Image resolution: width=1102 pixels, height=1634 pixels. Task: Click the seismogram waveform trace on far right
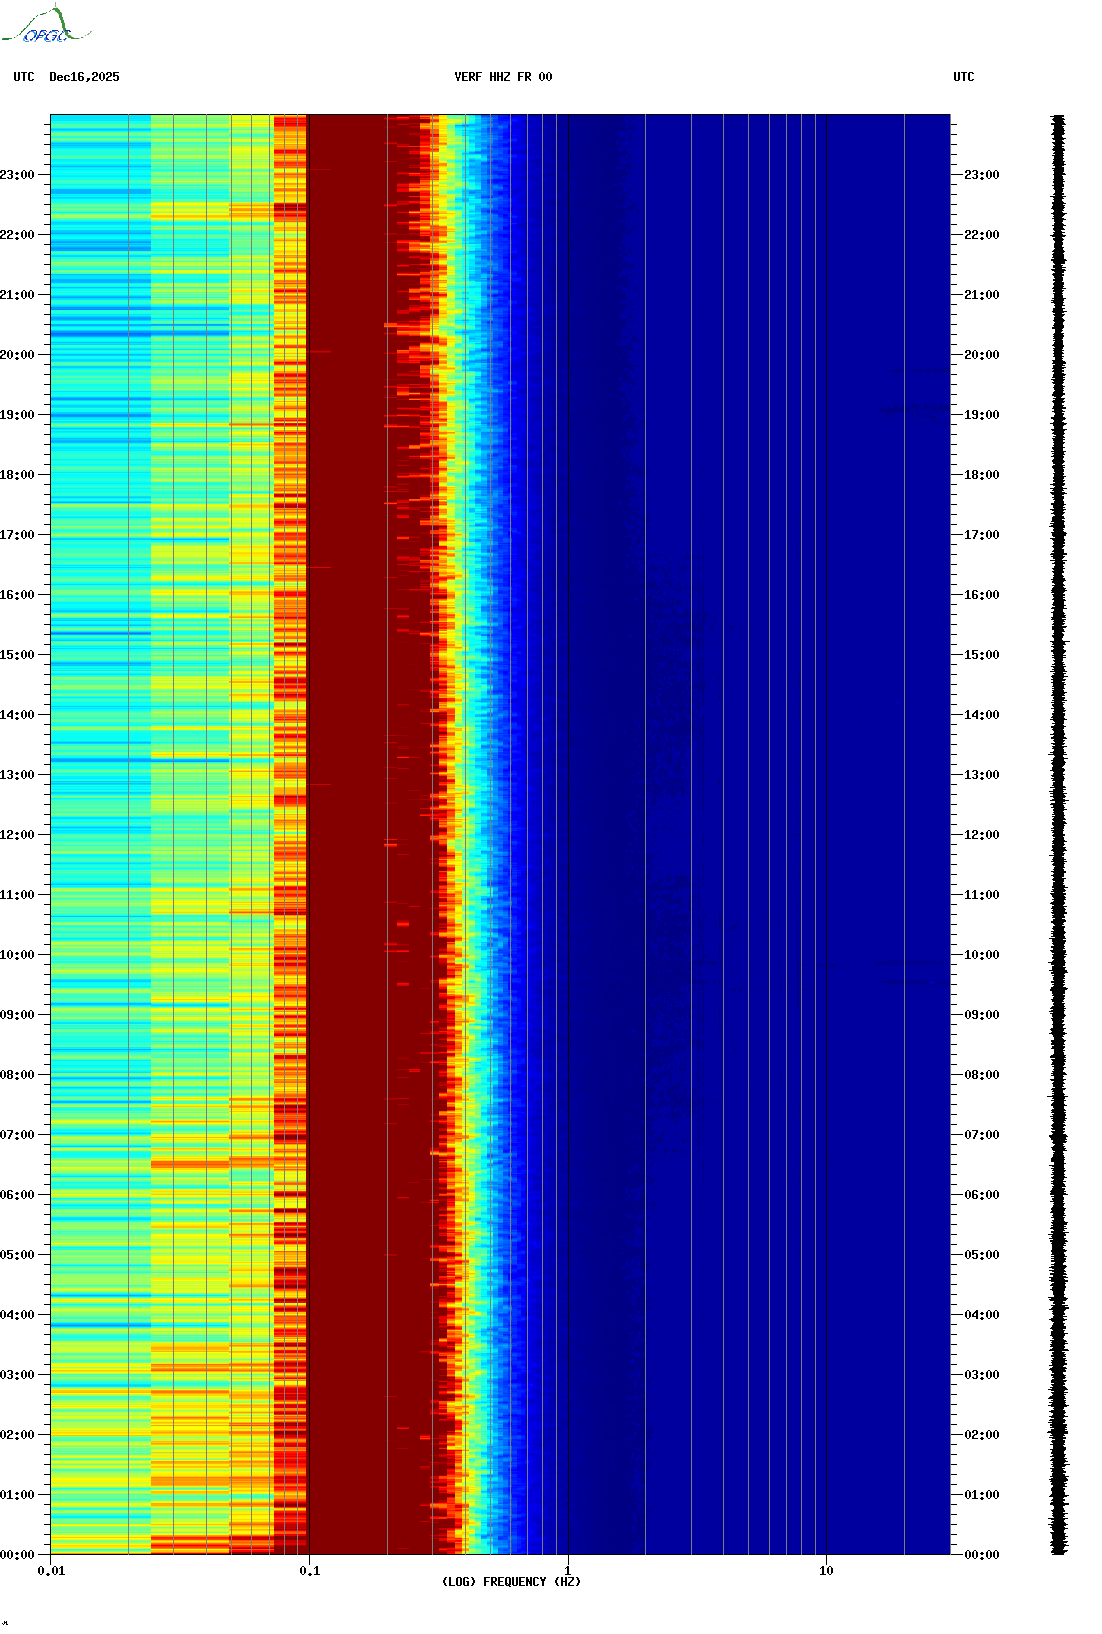point(1058,835)
